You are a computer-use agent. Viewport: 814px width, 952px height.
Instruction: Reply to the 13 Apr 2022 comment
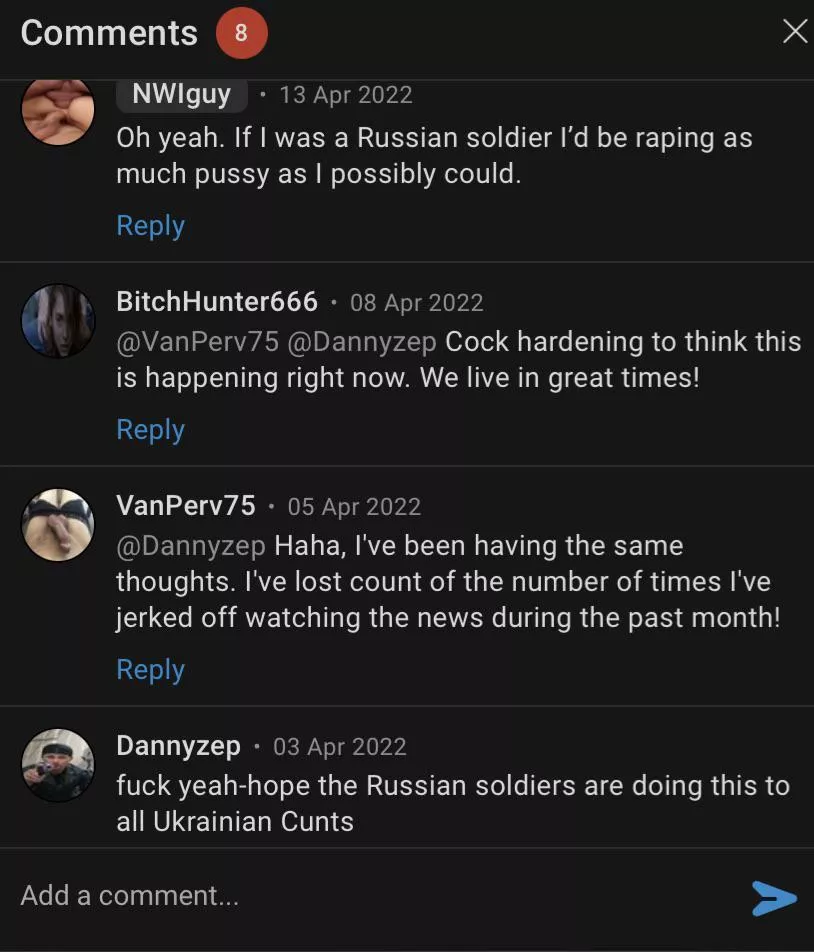(150, 225)
